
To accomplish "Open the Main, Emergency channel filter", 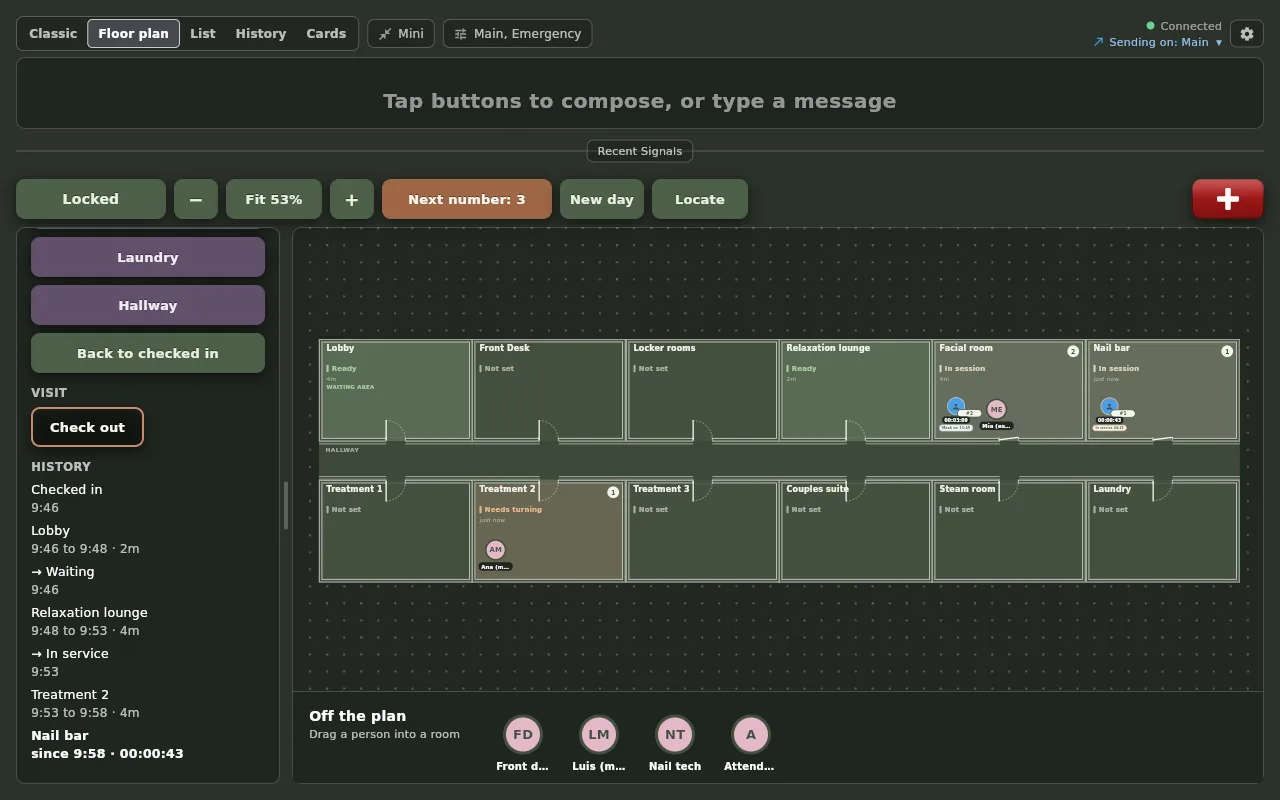I will pyautogui.click(x=517, y=34).
